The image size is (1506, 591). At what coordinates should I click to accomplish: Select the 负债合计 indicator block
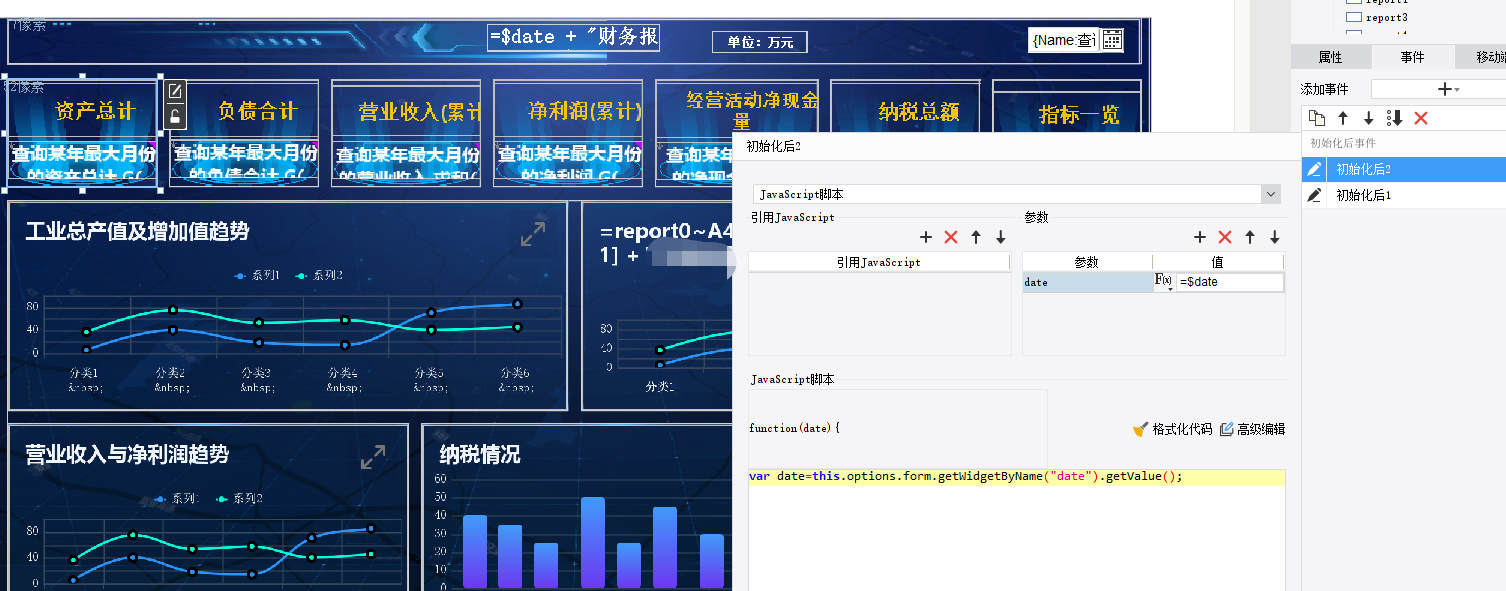[245, 133]
